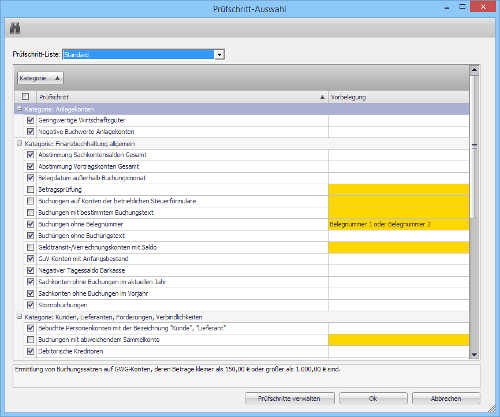500x417 pixels.
Task: Uncheck GuV-Konten mit Anfangsbestand
Action: tap(30, 259)
